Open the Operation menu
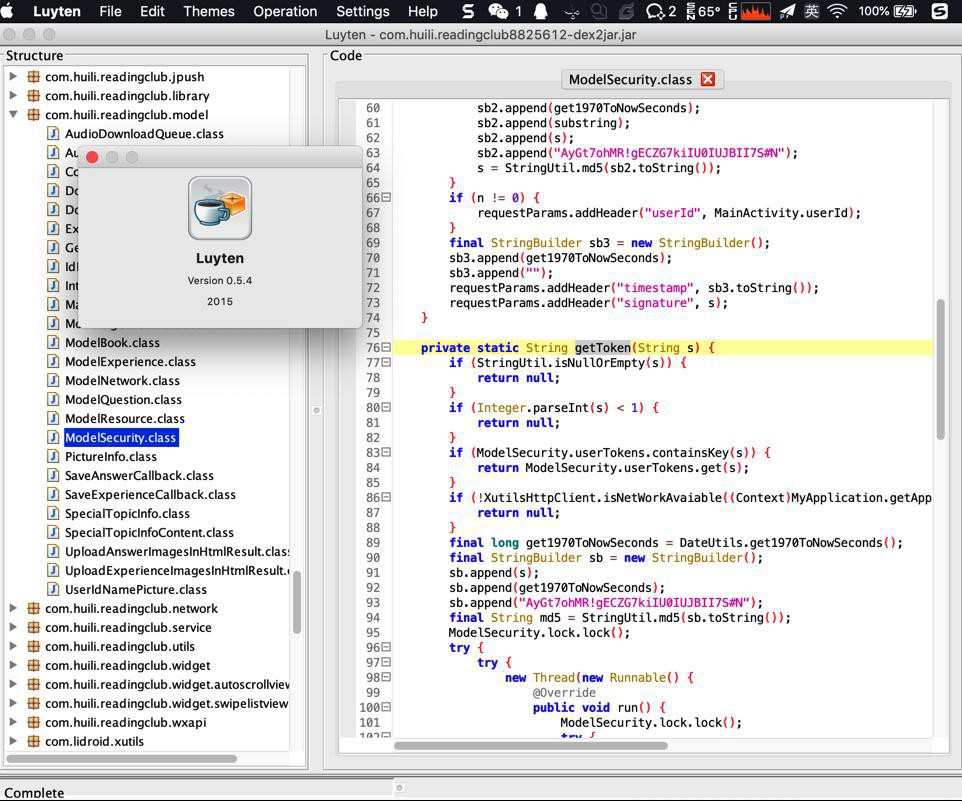962x801 pixels. coord(285,11)
